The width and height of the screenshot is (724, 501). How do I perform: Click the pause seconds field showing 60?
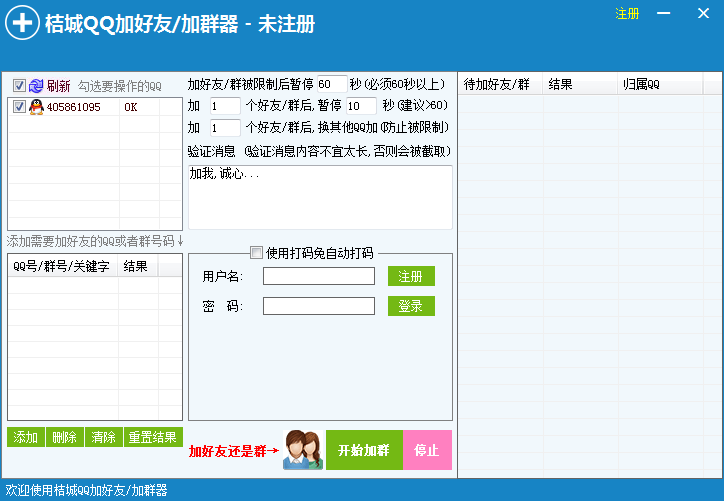click(332, 84)
